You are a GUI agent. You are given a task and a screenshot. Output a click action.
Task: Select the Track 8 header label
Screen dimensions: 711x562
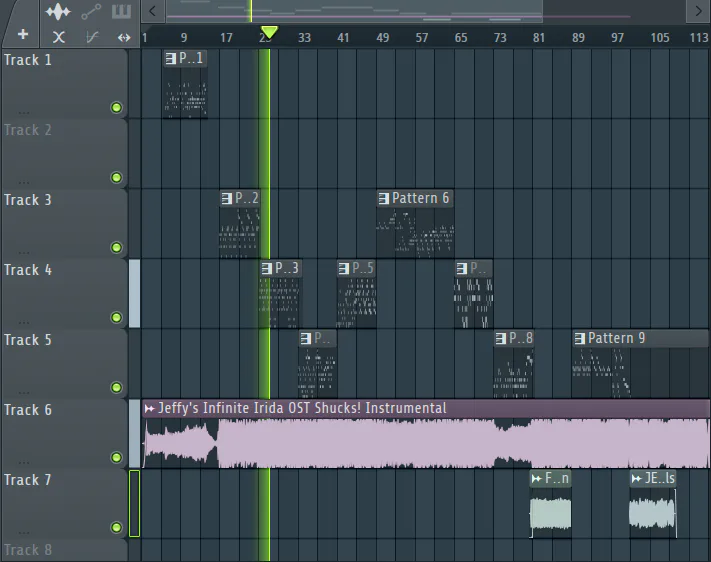point(28,550)
